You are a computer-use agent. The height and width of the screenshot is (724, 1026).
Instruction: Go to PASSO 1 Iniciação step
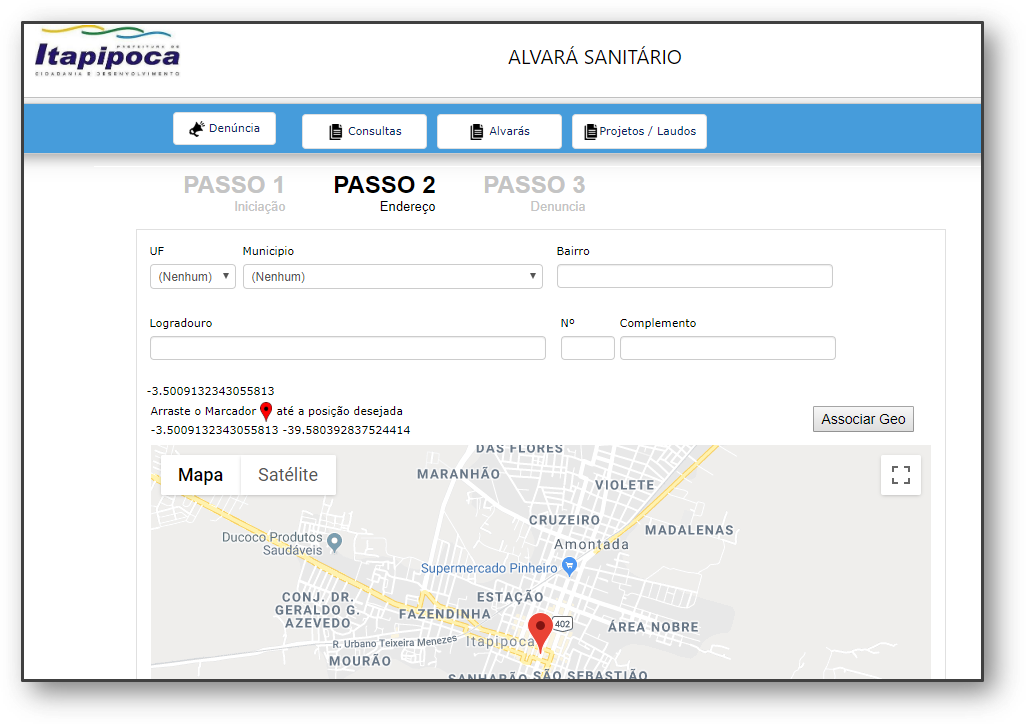point(234,193)
